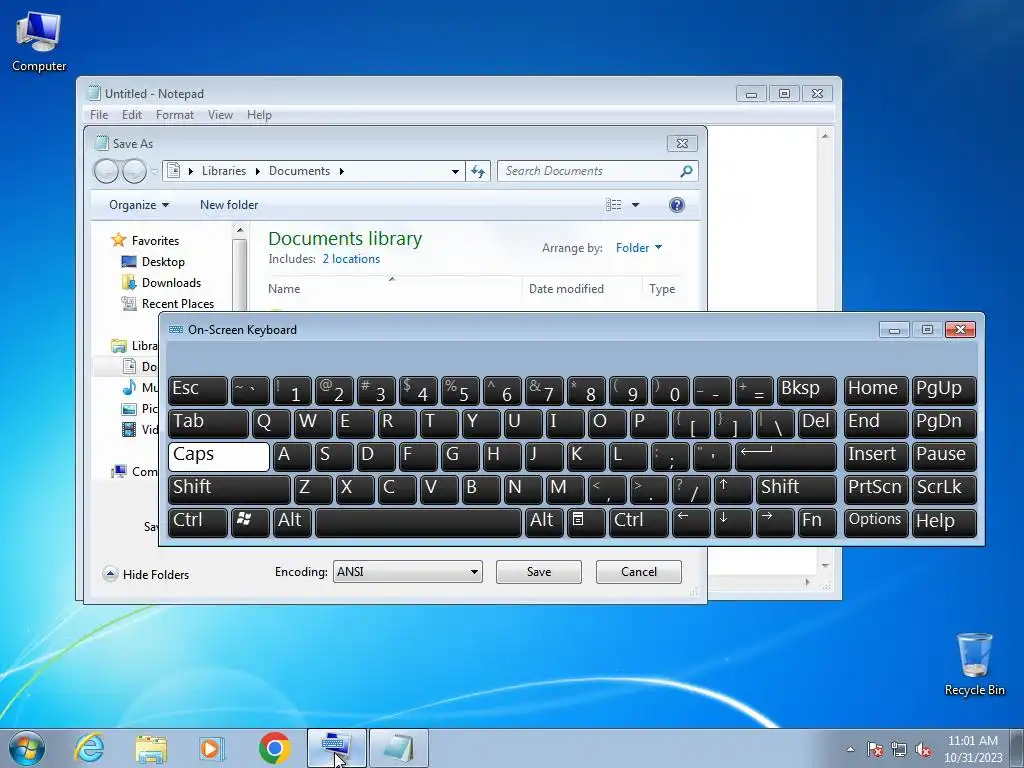Click the Action Center flag tray icon
This screenshot has width=1024, height=768.
coord(874,750)
